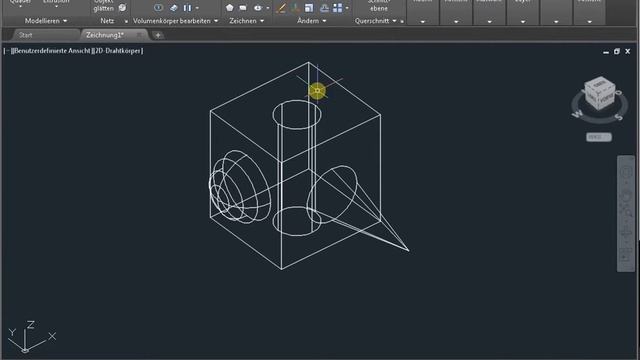Screen dimensions: 640x360
Task: Click the array grid icon in Ändern
Action: [338, 7]
